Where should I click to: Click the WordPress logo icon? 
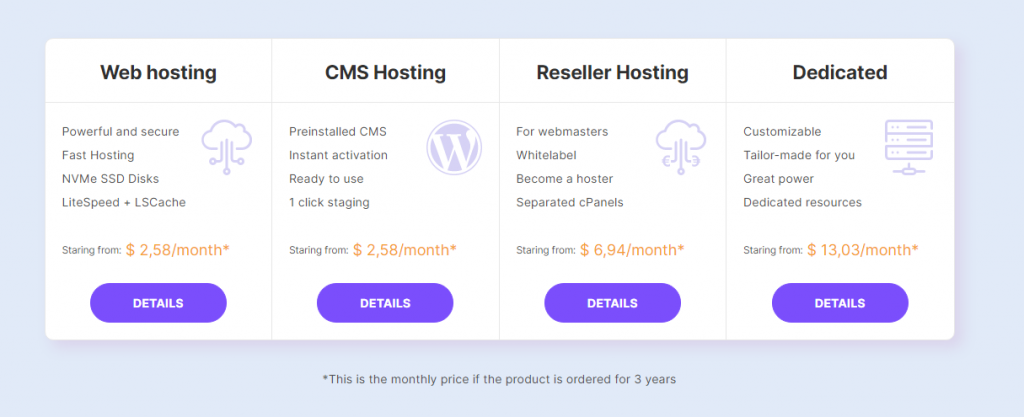(453, 146)
